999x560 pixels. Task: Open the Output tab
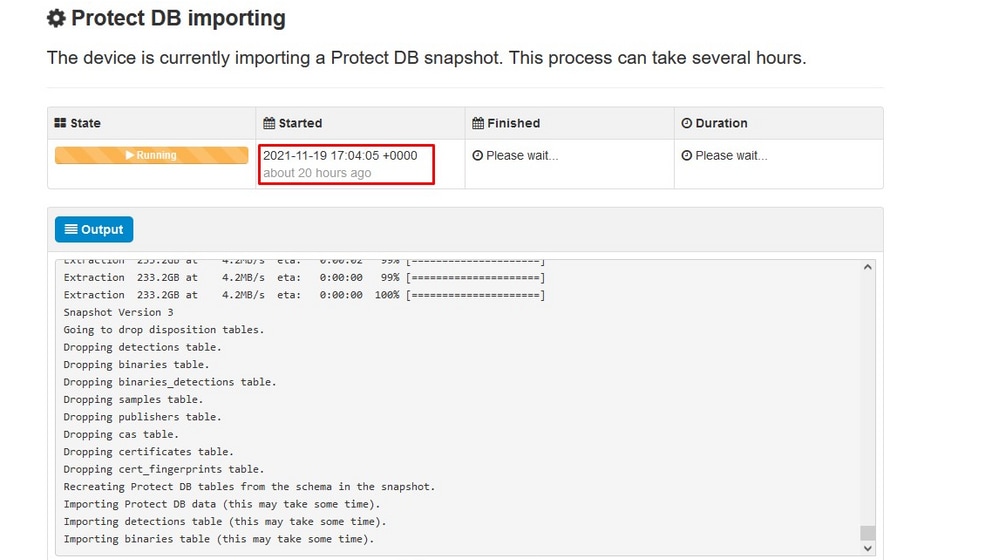(x=94, y=229)
